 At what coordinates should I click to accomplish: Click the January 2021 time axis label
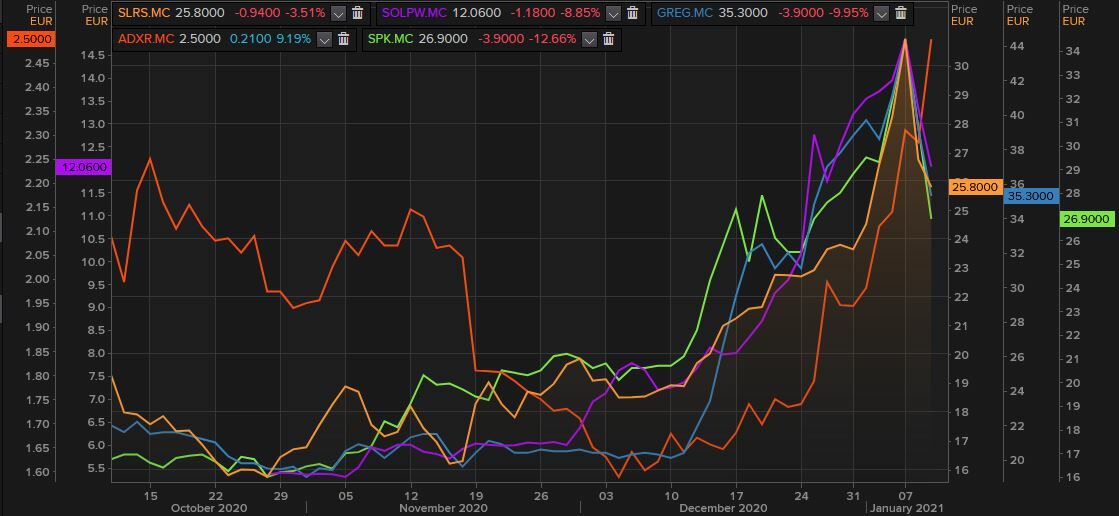point(907,508)
